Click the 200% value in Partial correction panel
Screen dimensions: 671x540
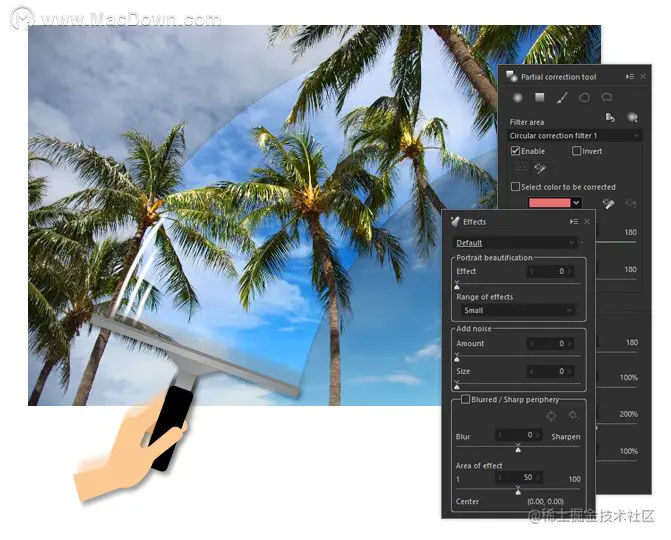point(628,414)
